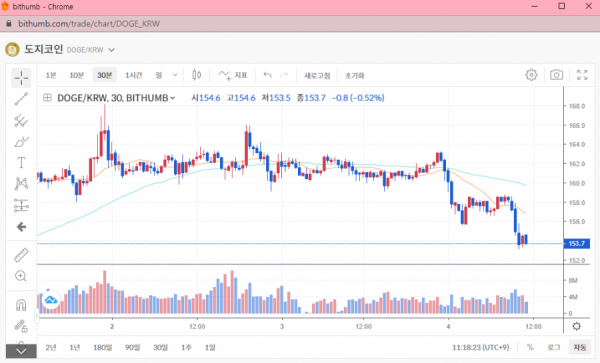Screen dimensions: 600x363
Task: Collapse the left toolbar with side arrow handle
Action: [37, 316]
